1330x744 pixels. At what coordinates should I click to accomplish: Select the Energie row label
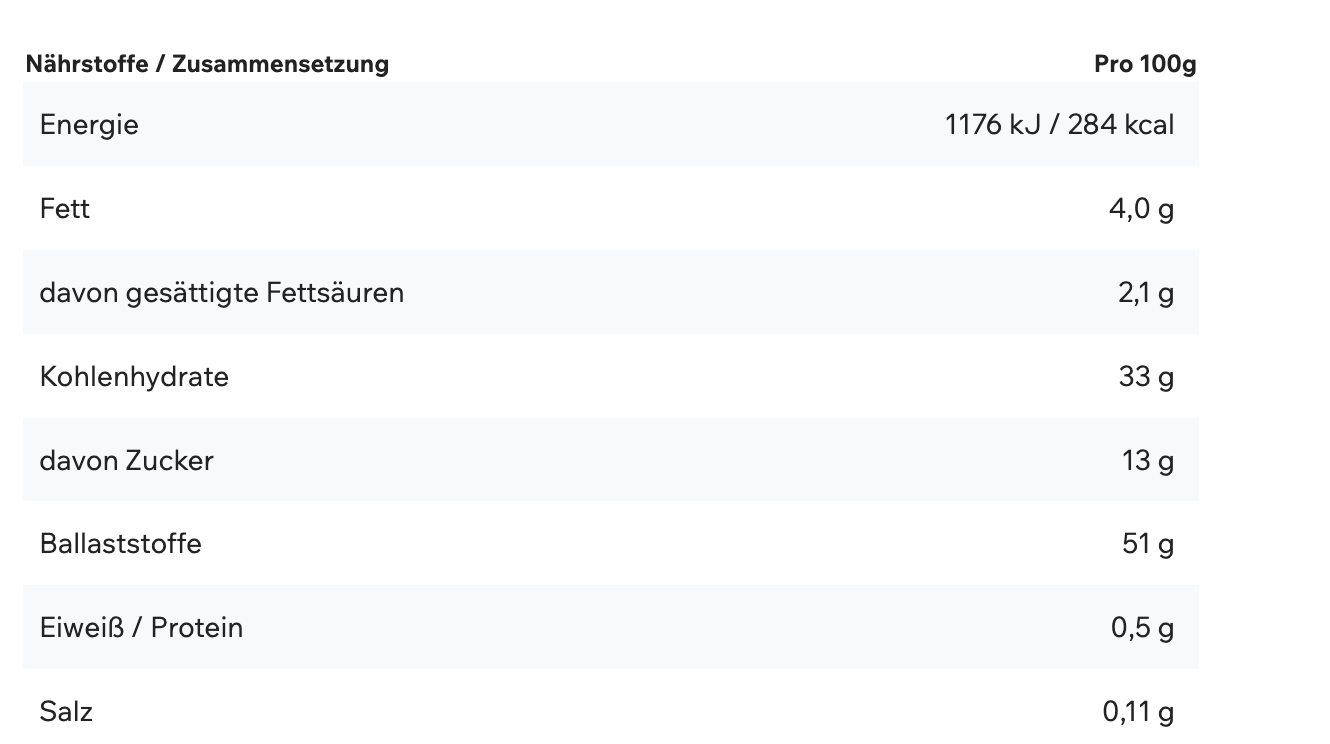pyautogui.click(x=89, y=125)
